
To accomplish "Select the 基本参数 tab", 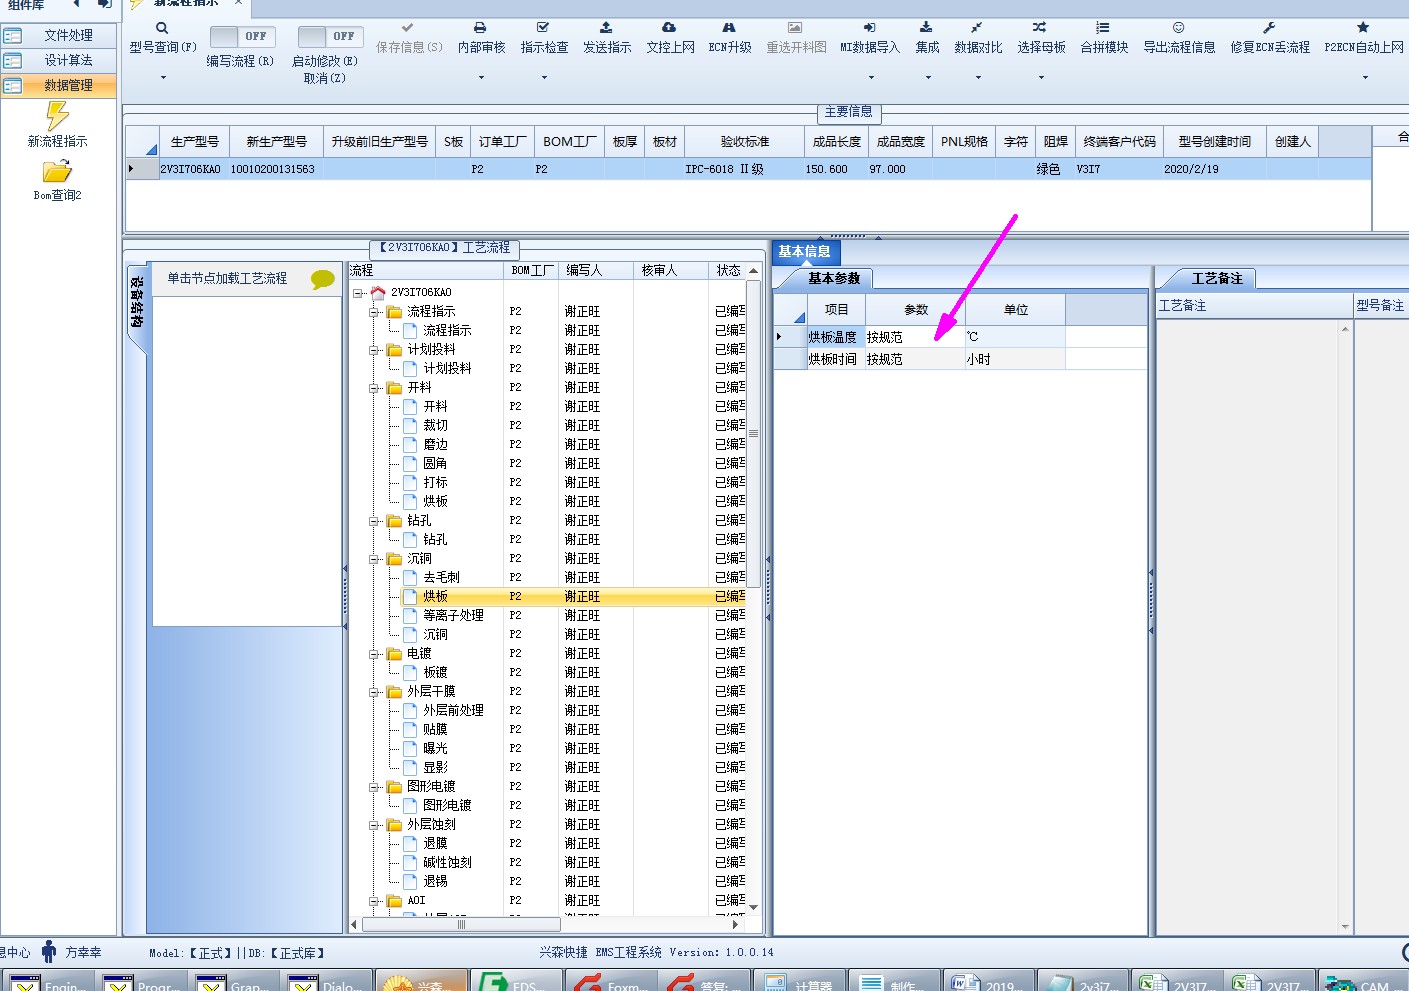I will [x=834, y=279].
